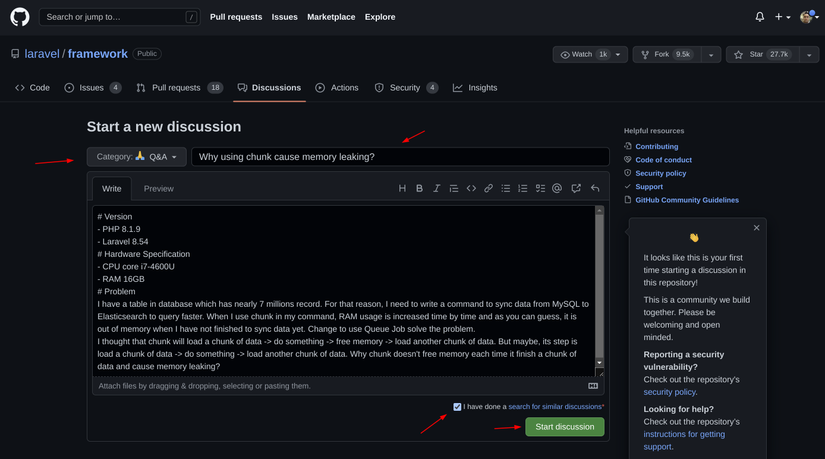Insert a quote block

coord(454,188)
